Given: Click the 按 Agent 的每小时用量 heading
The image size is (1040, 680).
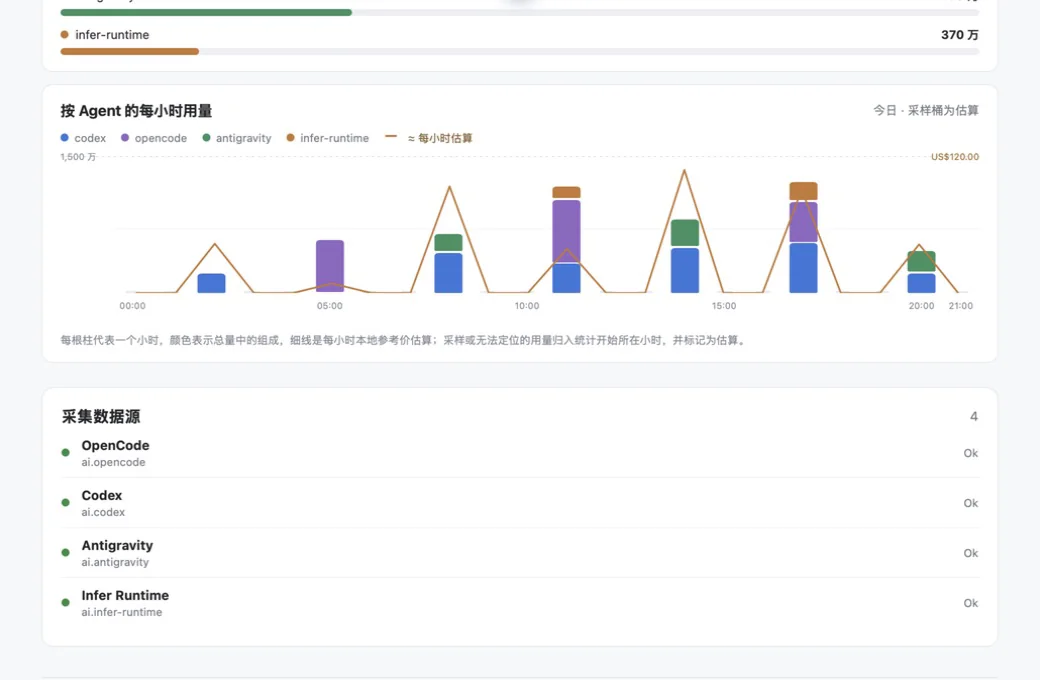Looking at the screenshot, I should [136, 111].
